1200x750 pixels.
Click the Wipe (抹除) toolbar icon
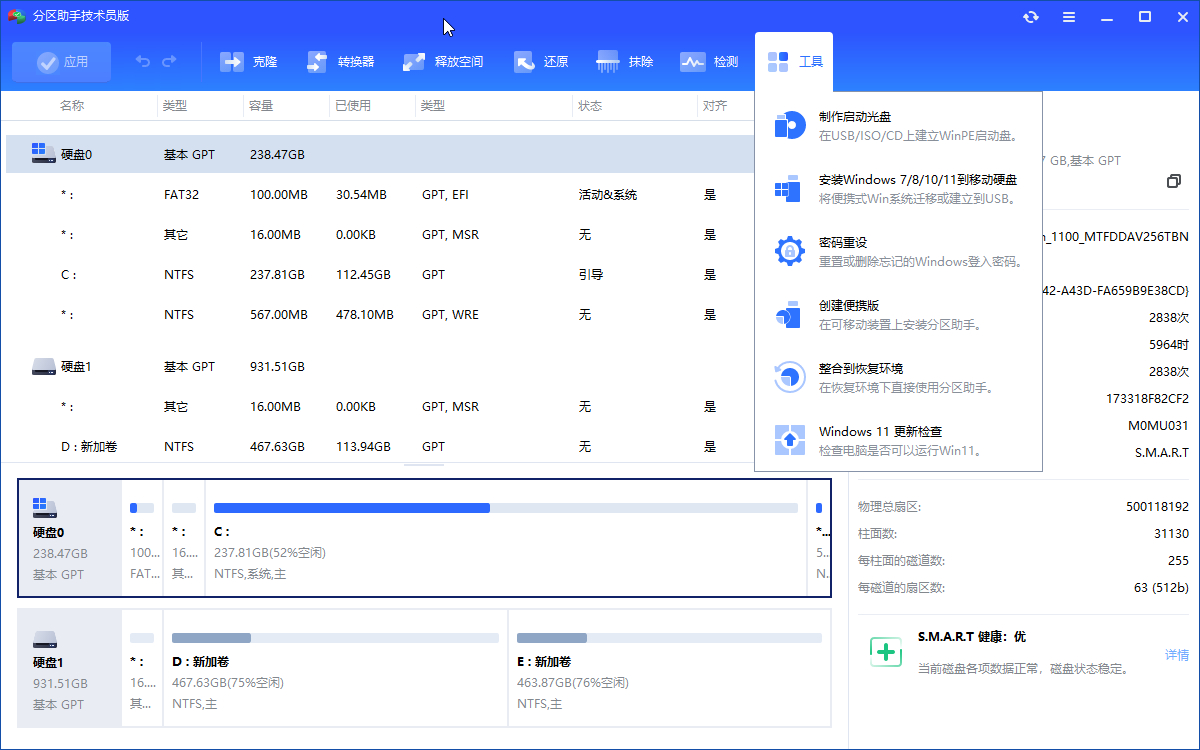point(608,62)
